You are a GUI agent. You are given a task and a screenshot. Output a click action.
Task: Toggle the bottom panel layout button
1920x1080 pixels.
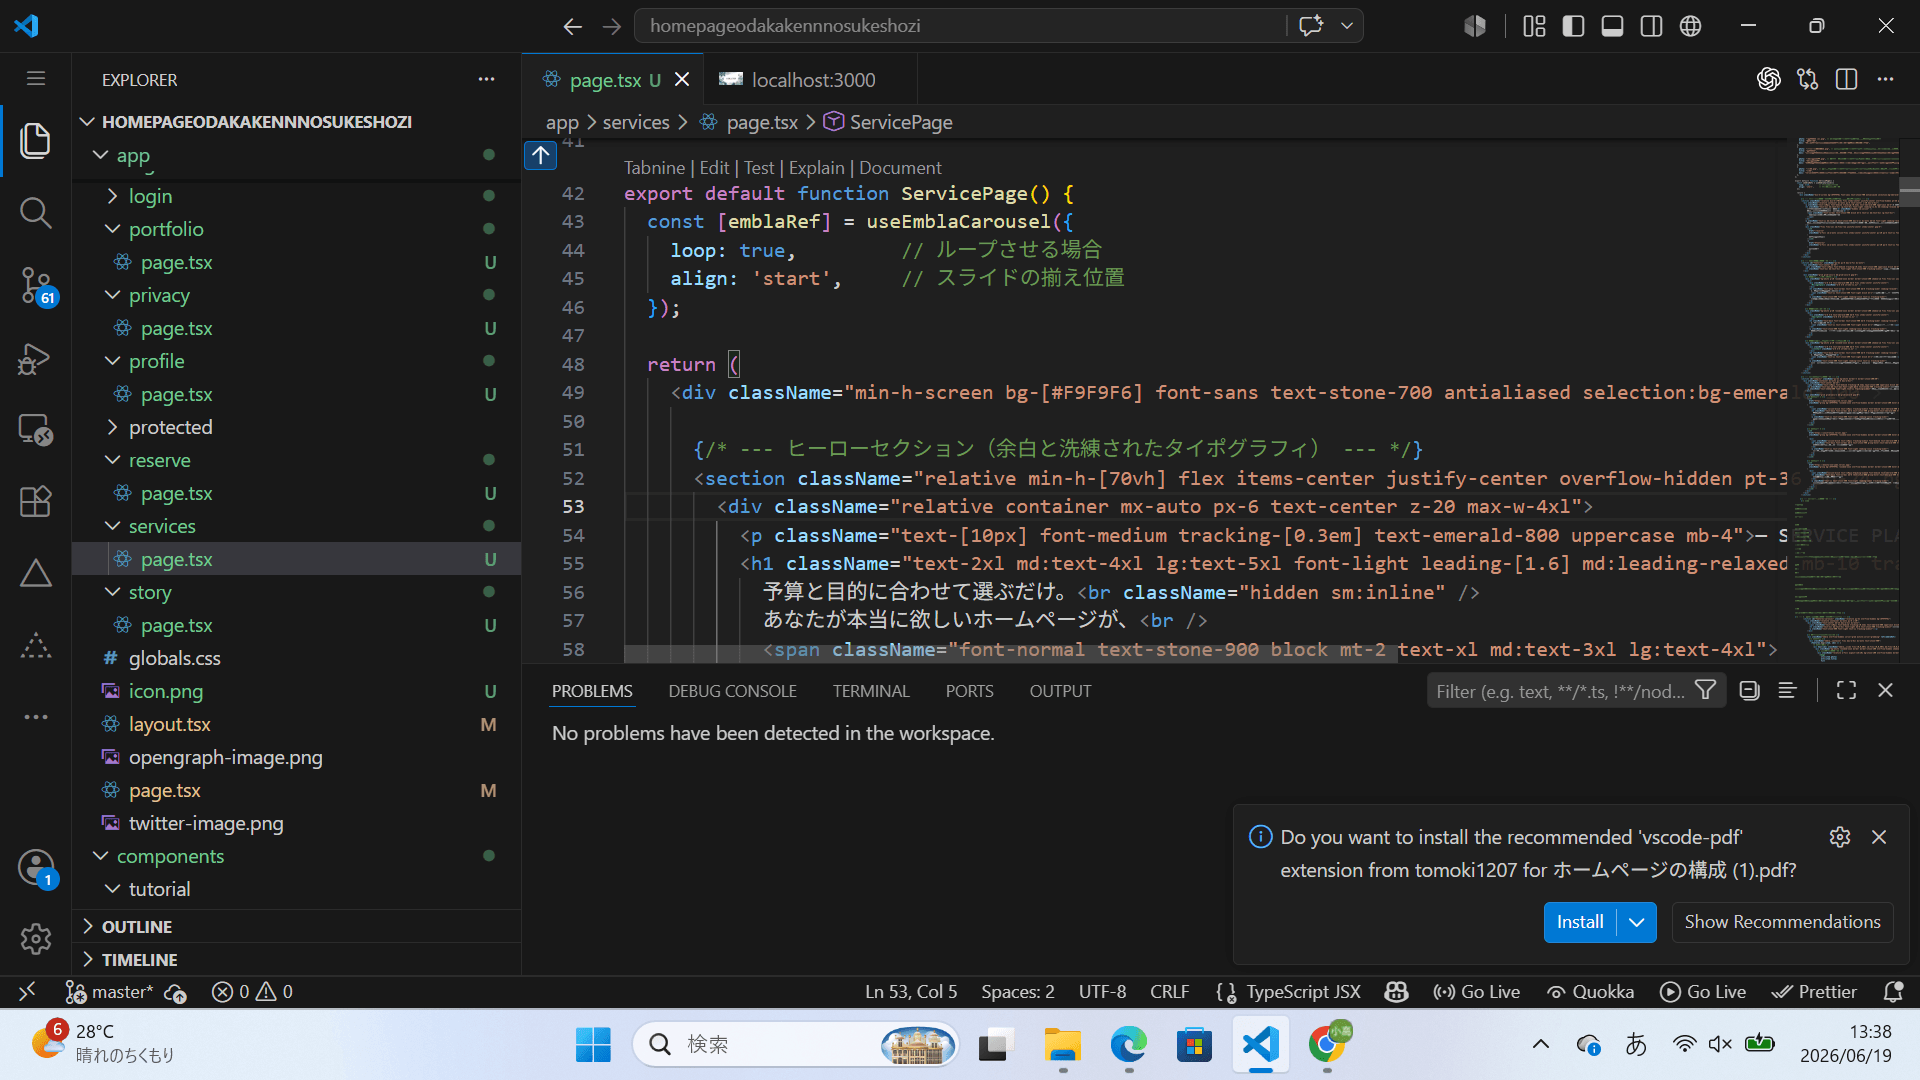click(1612, 26)
